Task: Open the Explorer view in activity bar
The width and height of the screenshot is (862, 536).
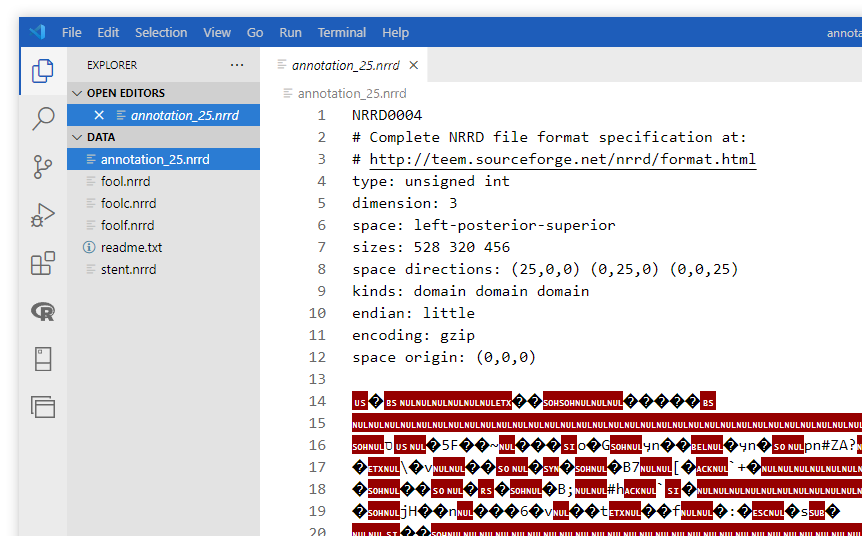Action: (x=43, y=71)
